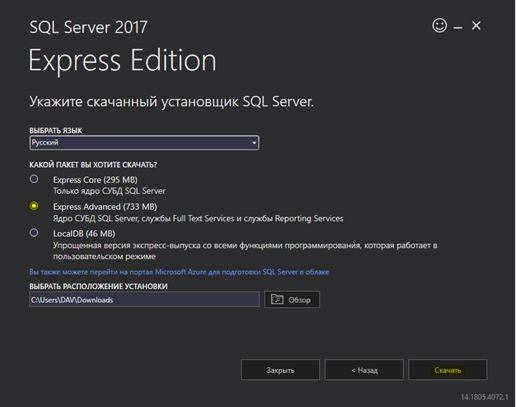The height and width of the screenshot is (407, 516).
Task: Click the LocalDB (46 MB) label
Action: 84,233
